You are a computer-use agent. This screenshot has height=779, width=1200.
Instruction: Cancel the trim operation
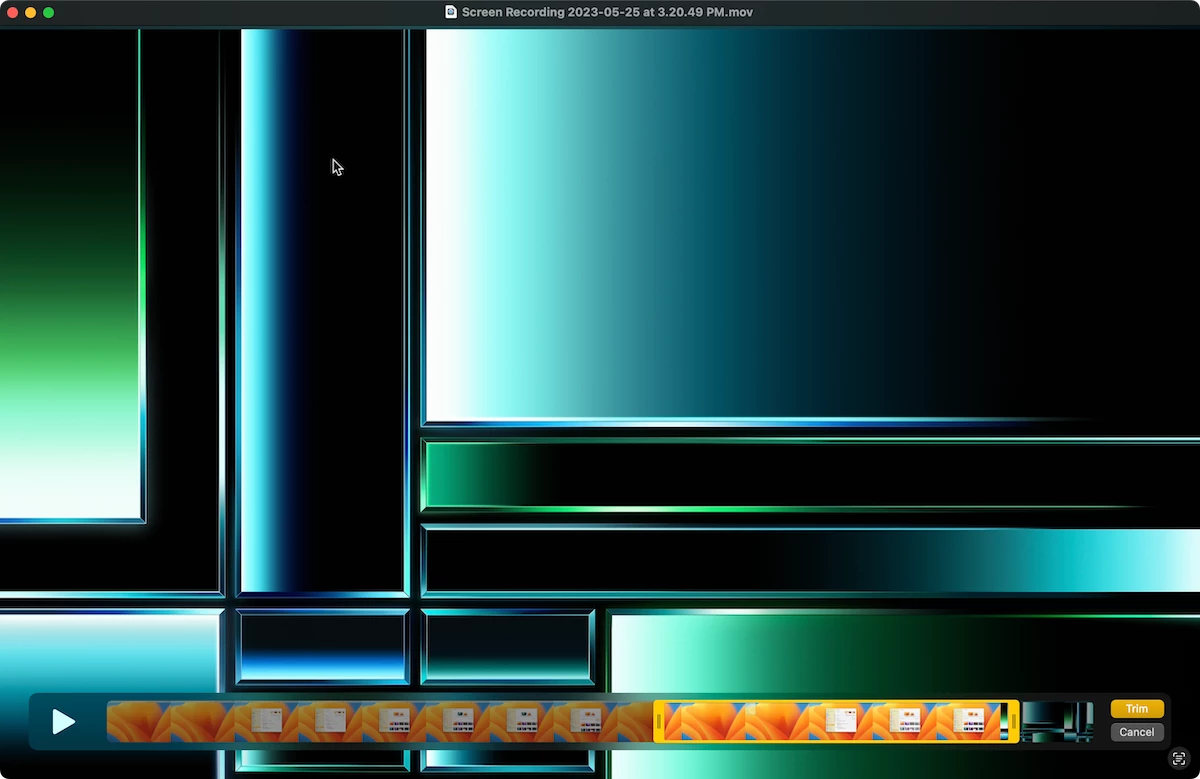click(1137, 732)
